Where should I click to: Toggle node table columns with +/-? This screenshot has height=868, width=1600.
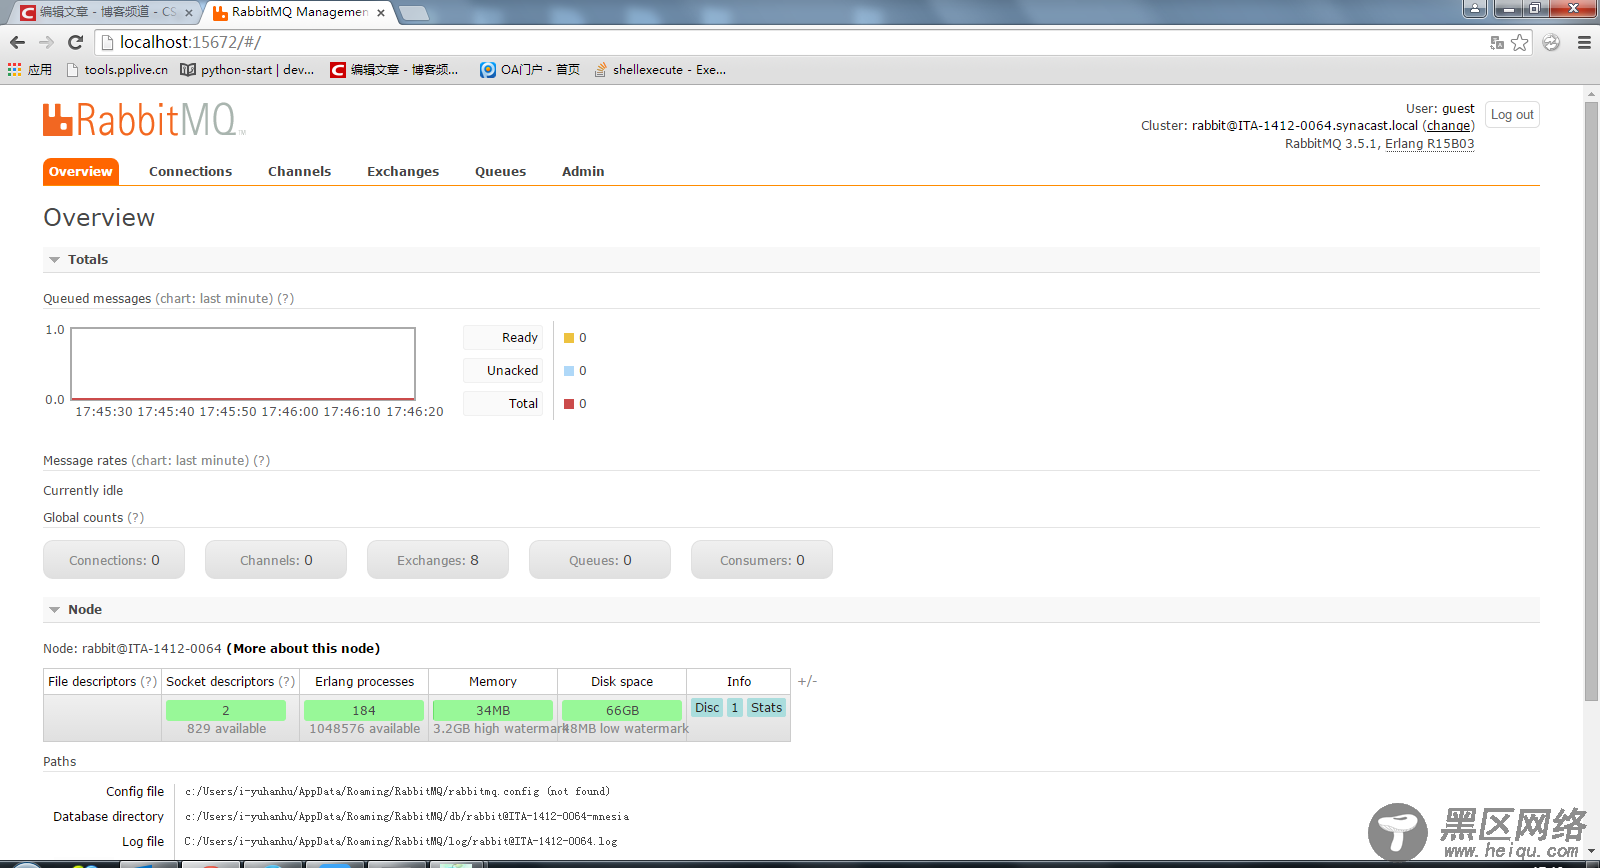pyautogui.click(x=807, y=681)
